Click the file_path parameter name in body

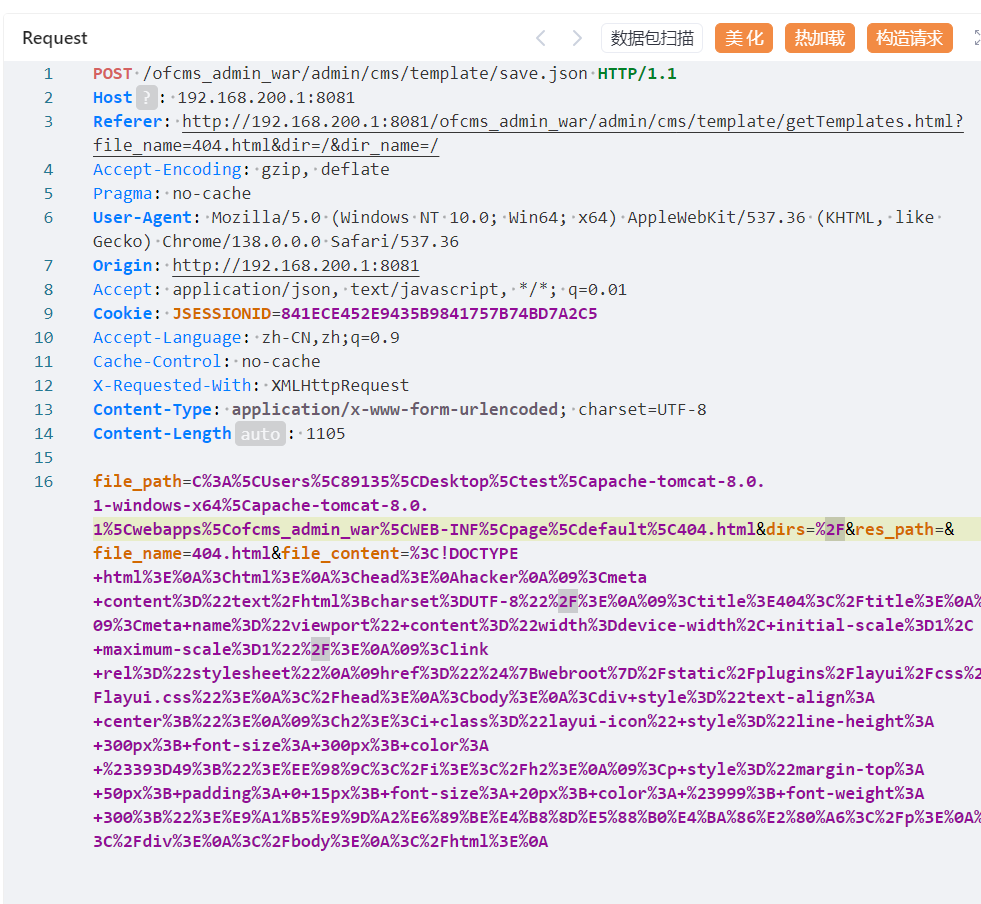pyautogui.click(x=137, y=482)
